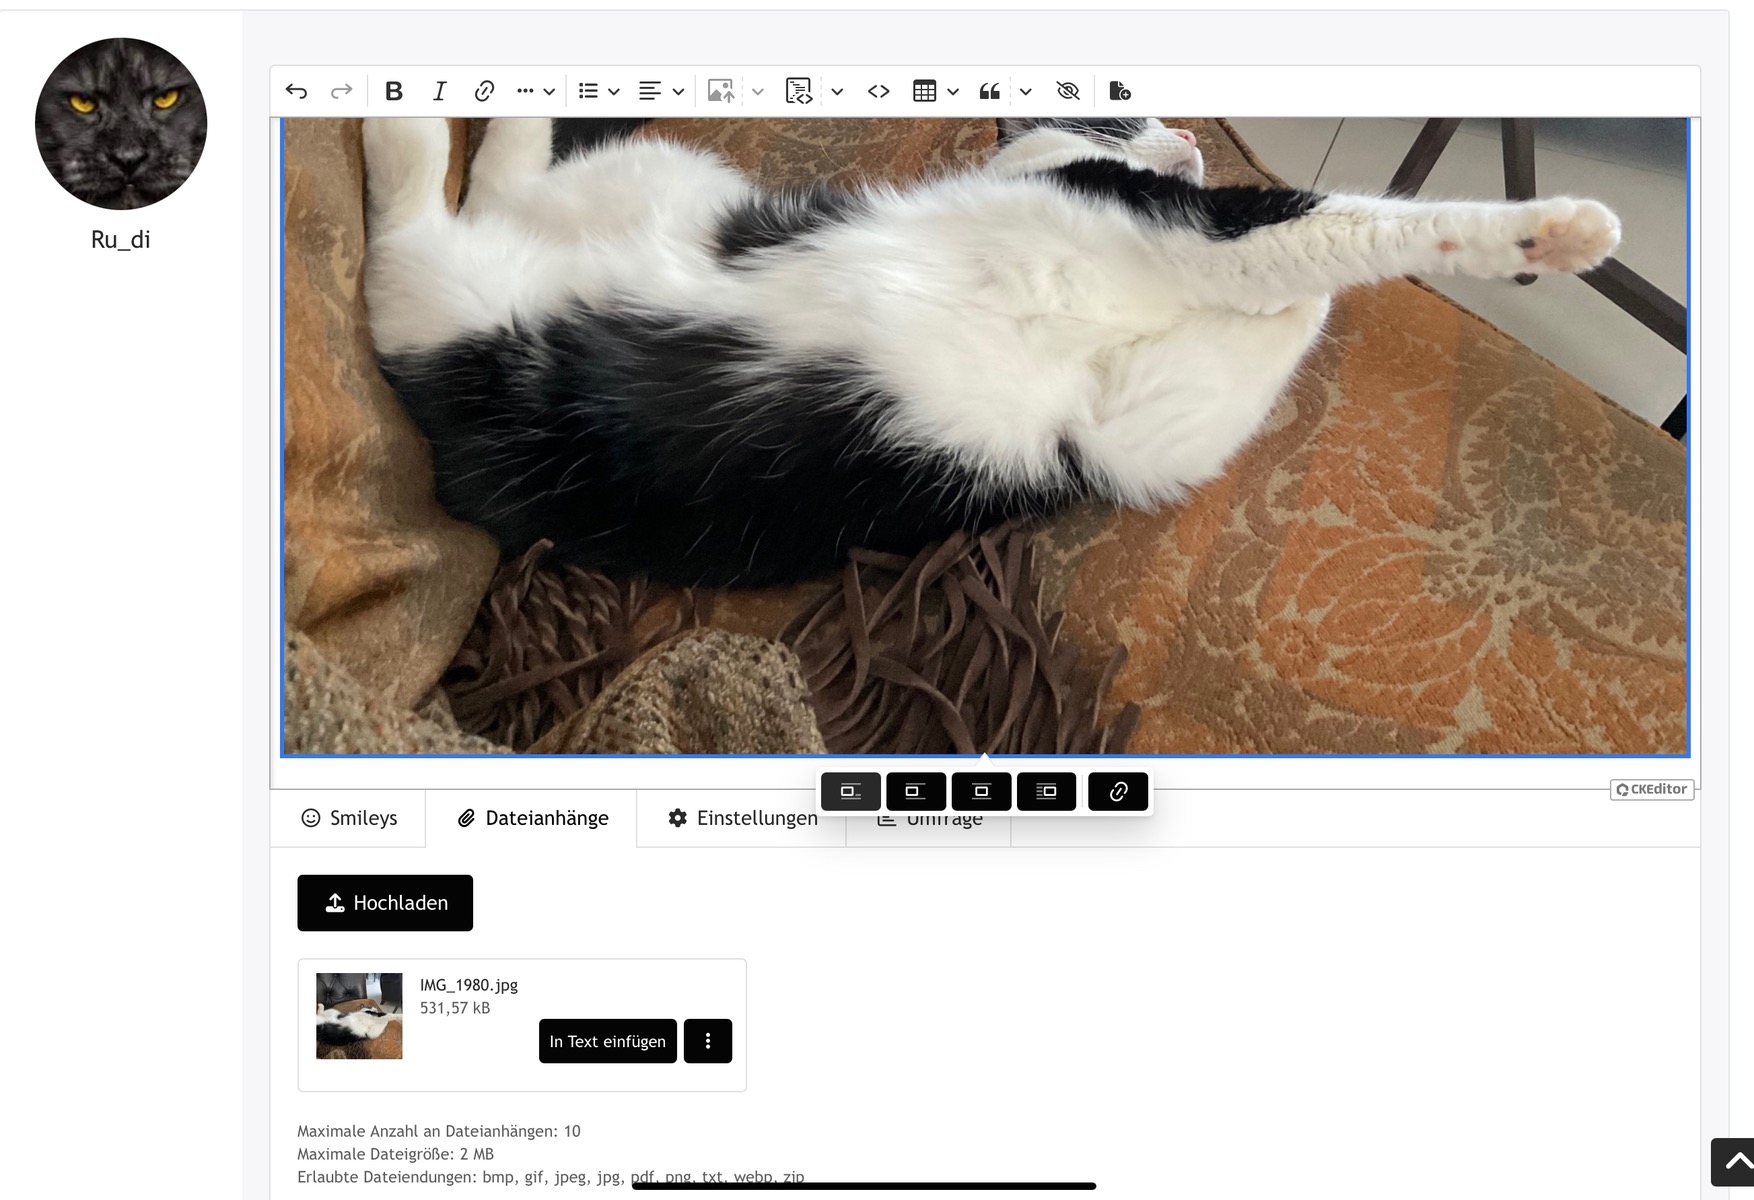Center the selected image

click(981, 791)
